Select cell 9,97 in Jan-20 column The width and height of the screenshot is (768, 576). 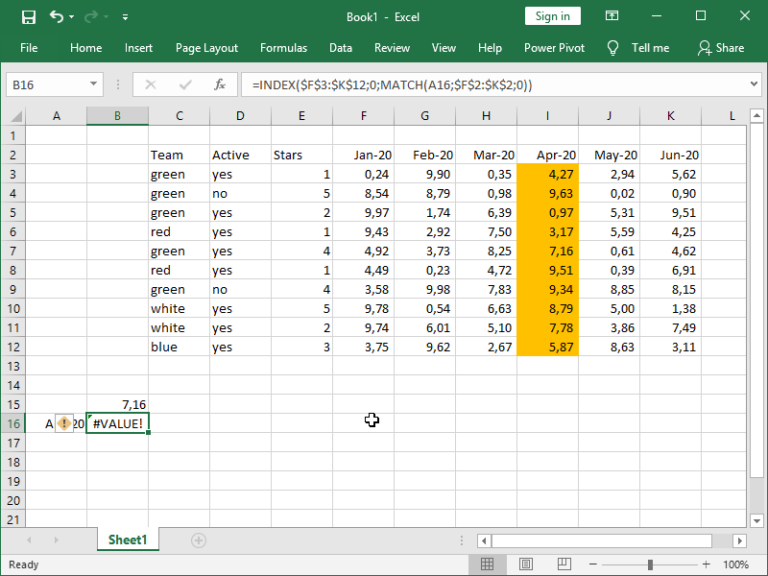[363, 213]
